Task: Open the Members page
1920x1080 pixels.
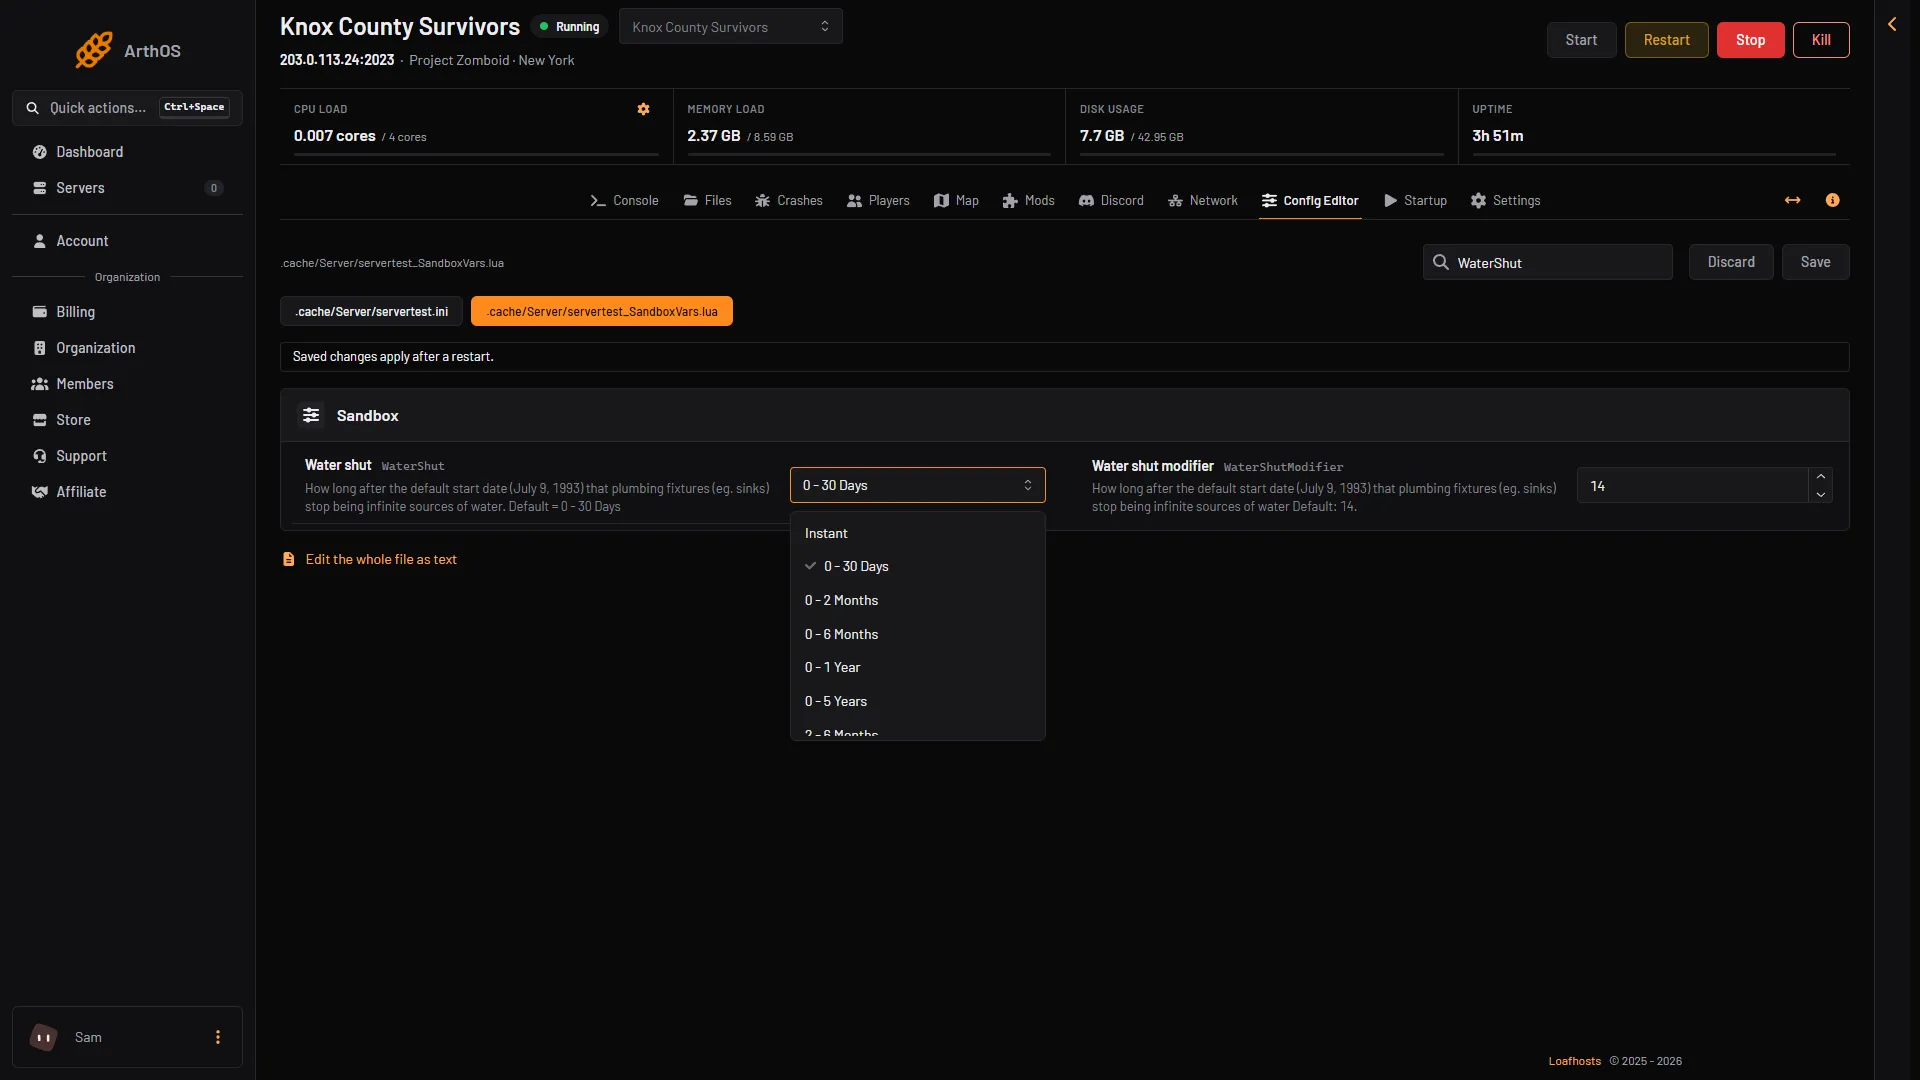Action: 127,384
